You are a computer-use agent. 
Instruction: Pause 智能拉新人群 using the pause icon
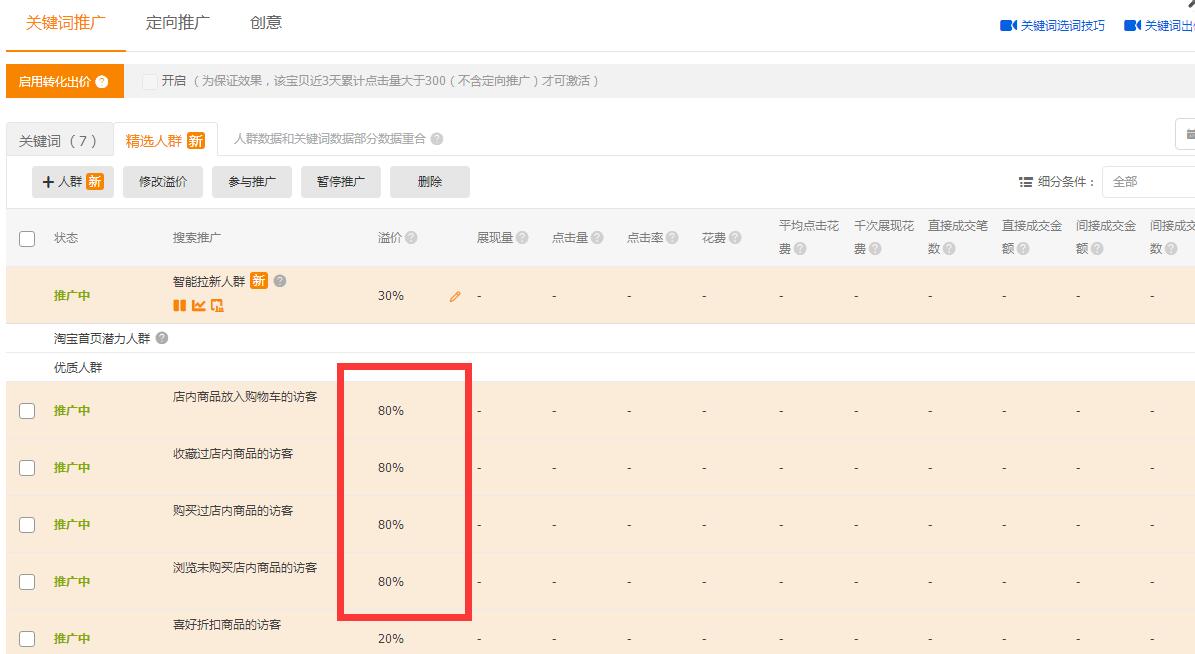181,305
